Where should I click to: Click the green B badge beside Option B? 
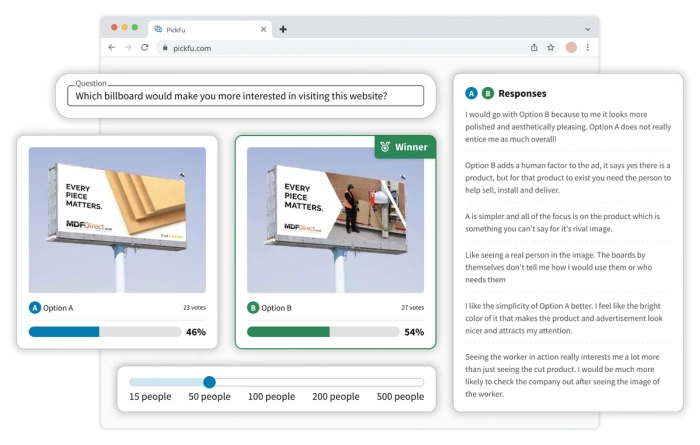253,308
